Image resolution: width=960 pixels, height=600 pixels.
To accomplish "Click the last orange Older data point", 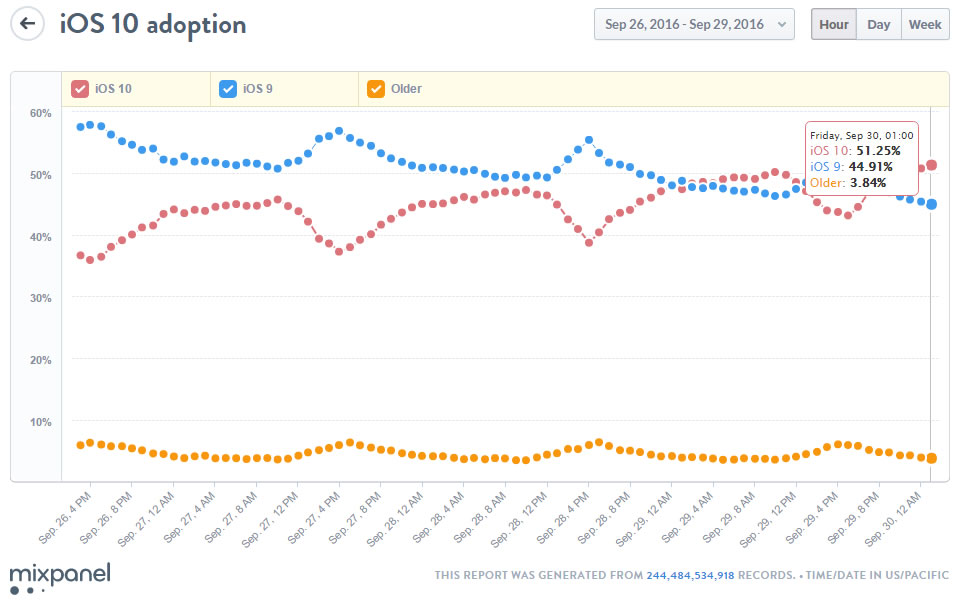I will 931,458.
